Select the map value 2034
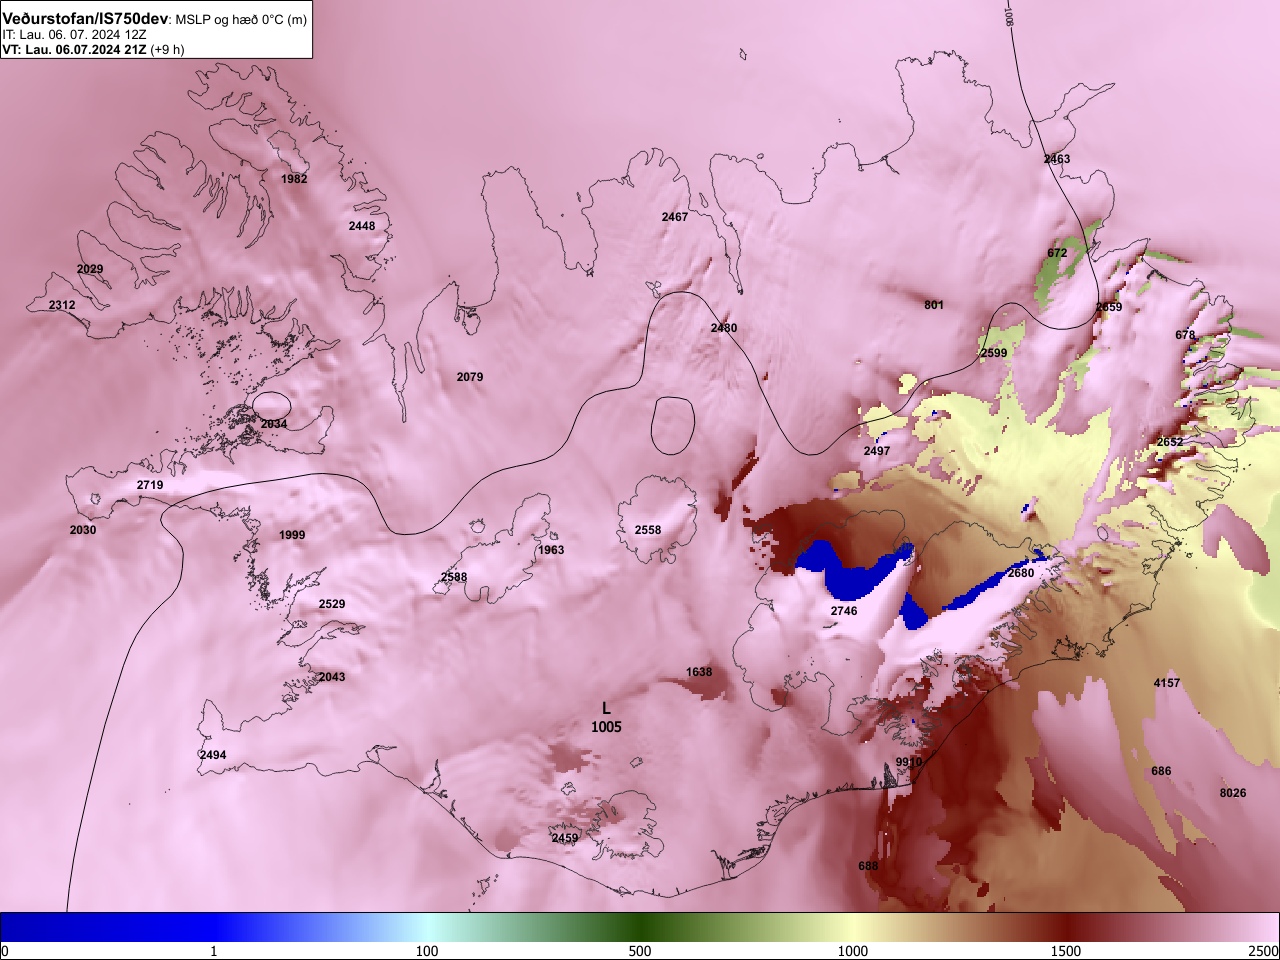The image size is (1280, 960). [274, 424]
